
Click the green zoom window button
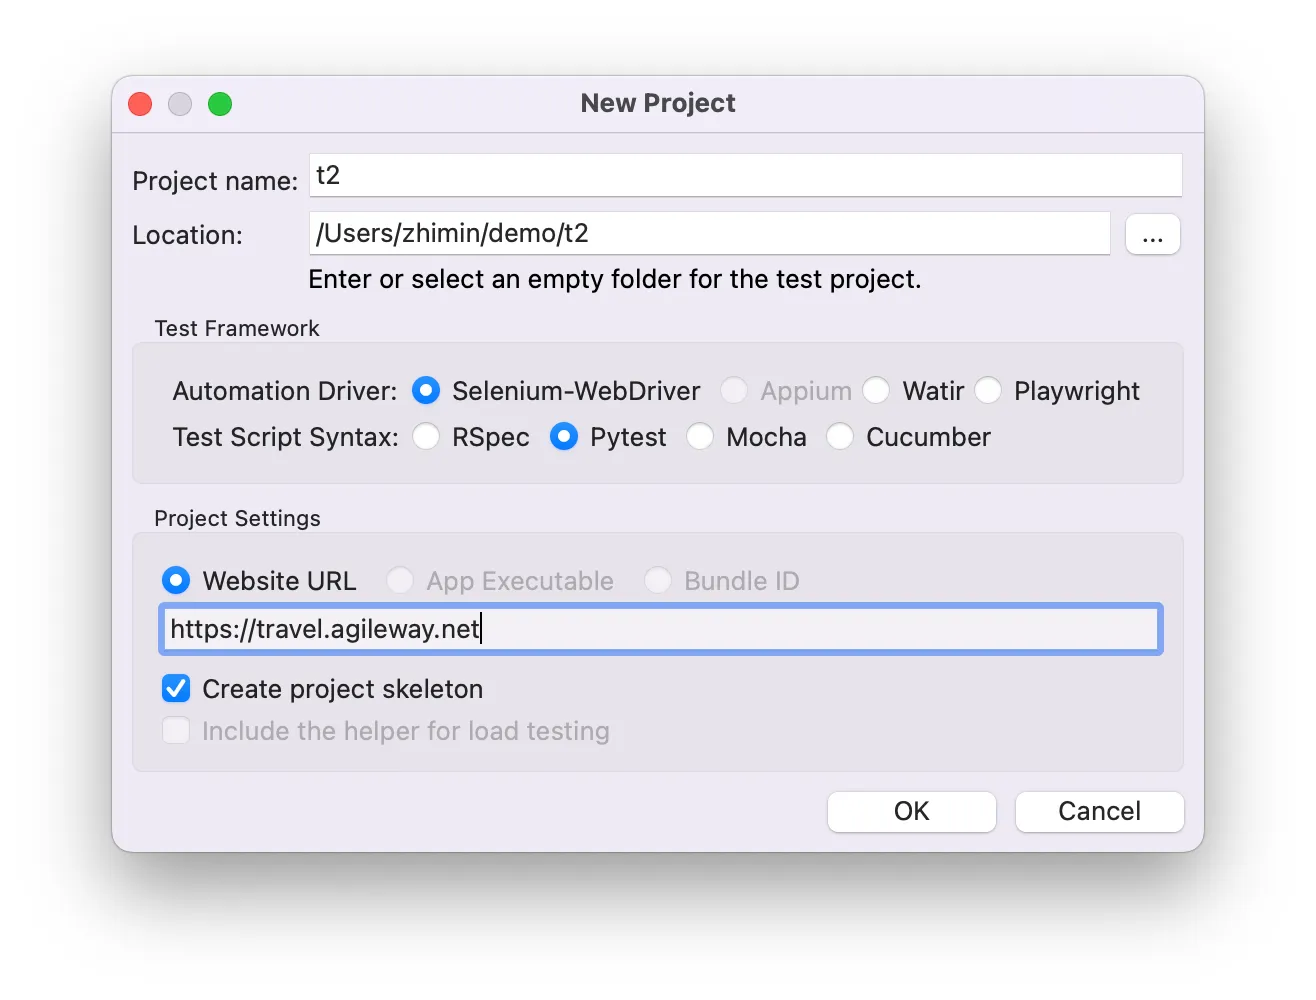pos(220,104)
